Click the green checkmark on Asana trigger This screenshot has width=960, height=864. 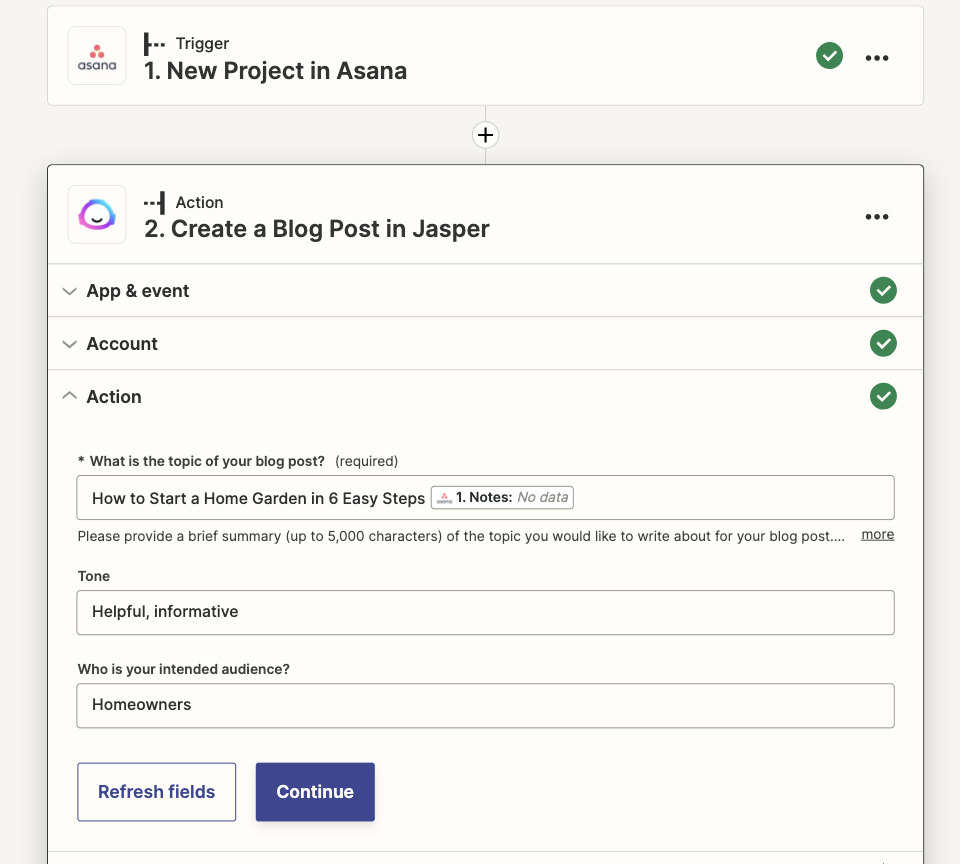coord(829,56)
